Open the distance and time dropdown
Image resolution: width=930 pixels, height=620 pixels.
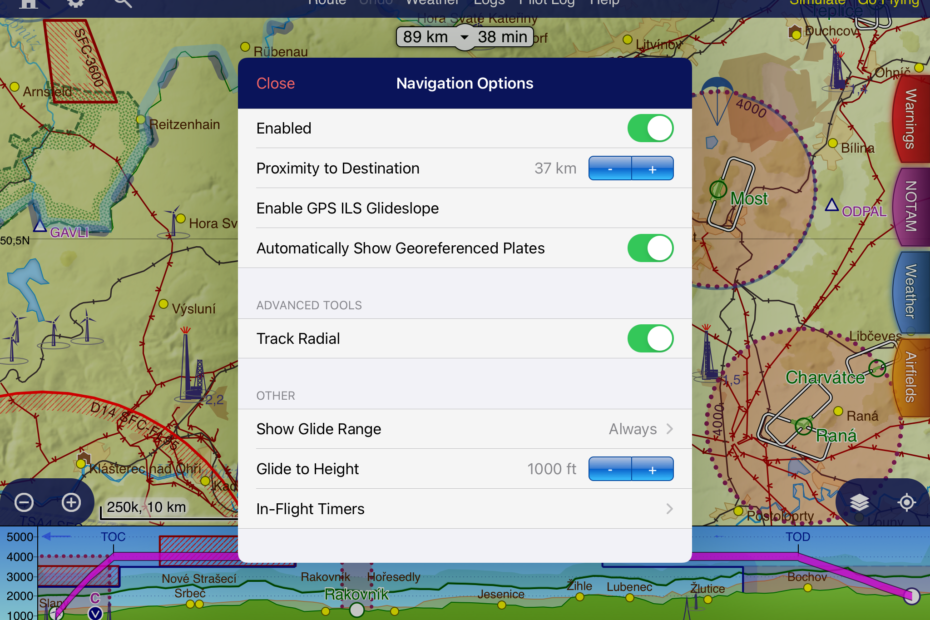(464, 37)
